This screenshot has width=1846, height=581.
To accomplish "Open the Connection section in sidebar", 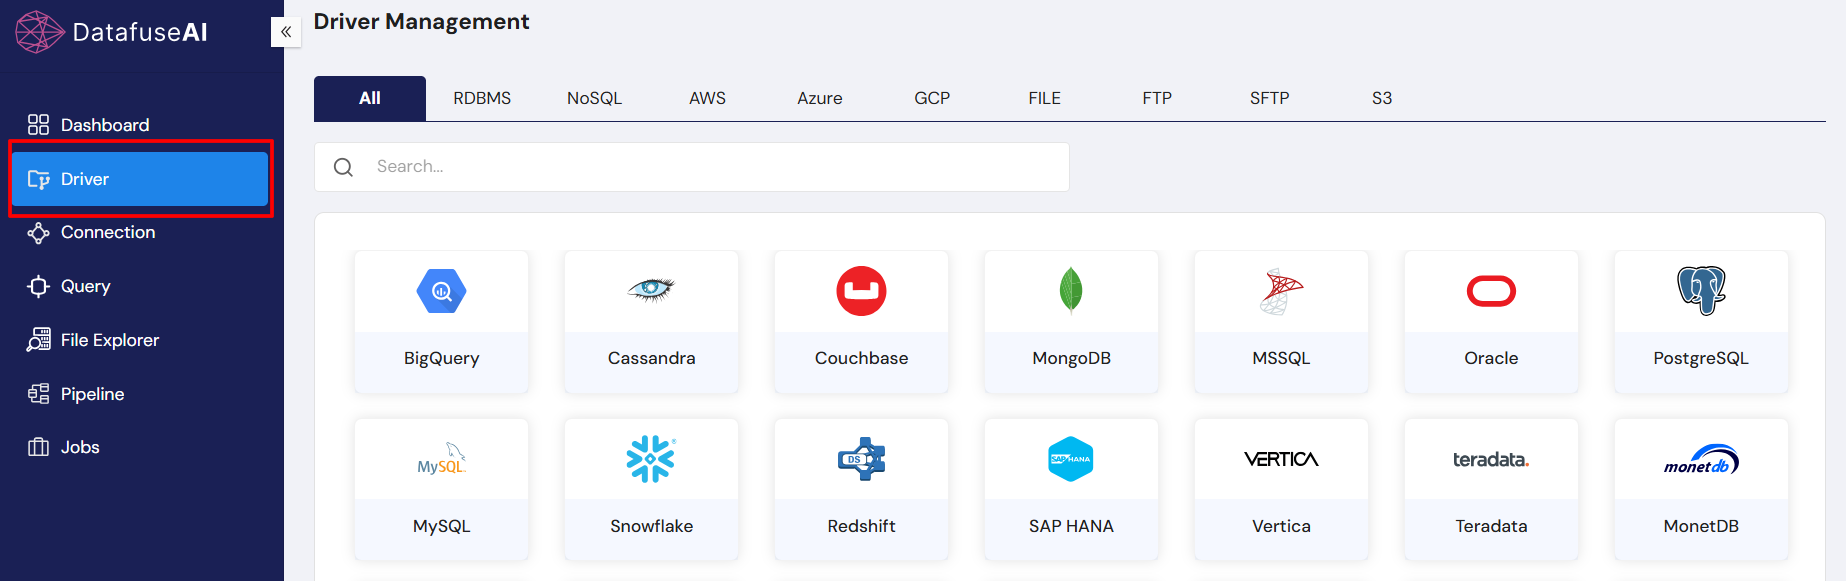I will click(107, 233).
